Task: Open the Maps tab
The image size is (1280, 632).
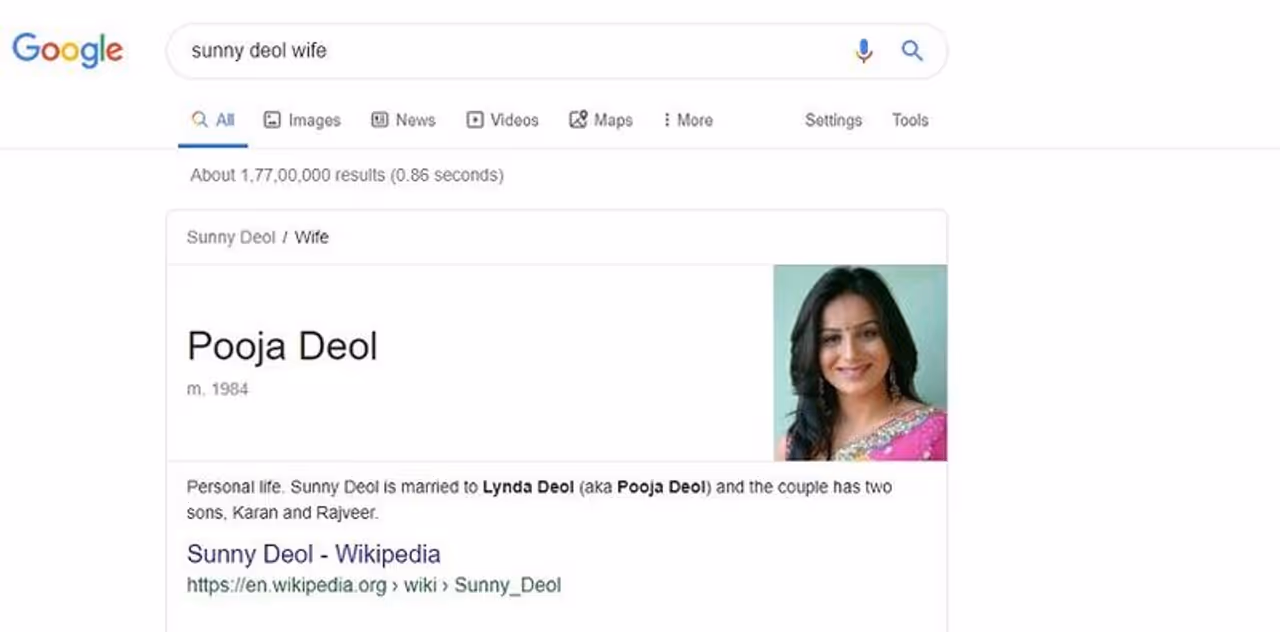Action: [x=601, y=120]
